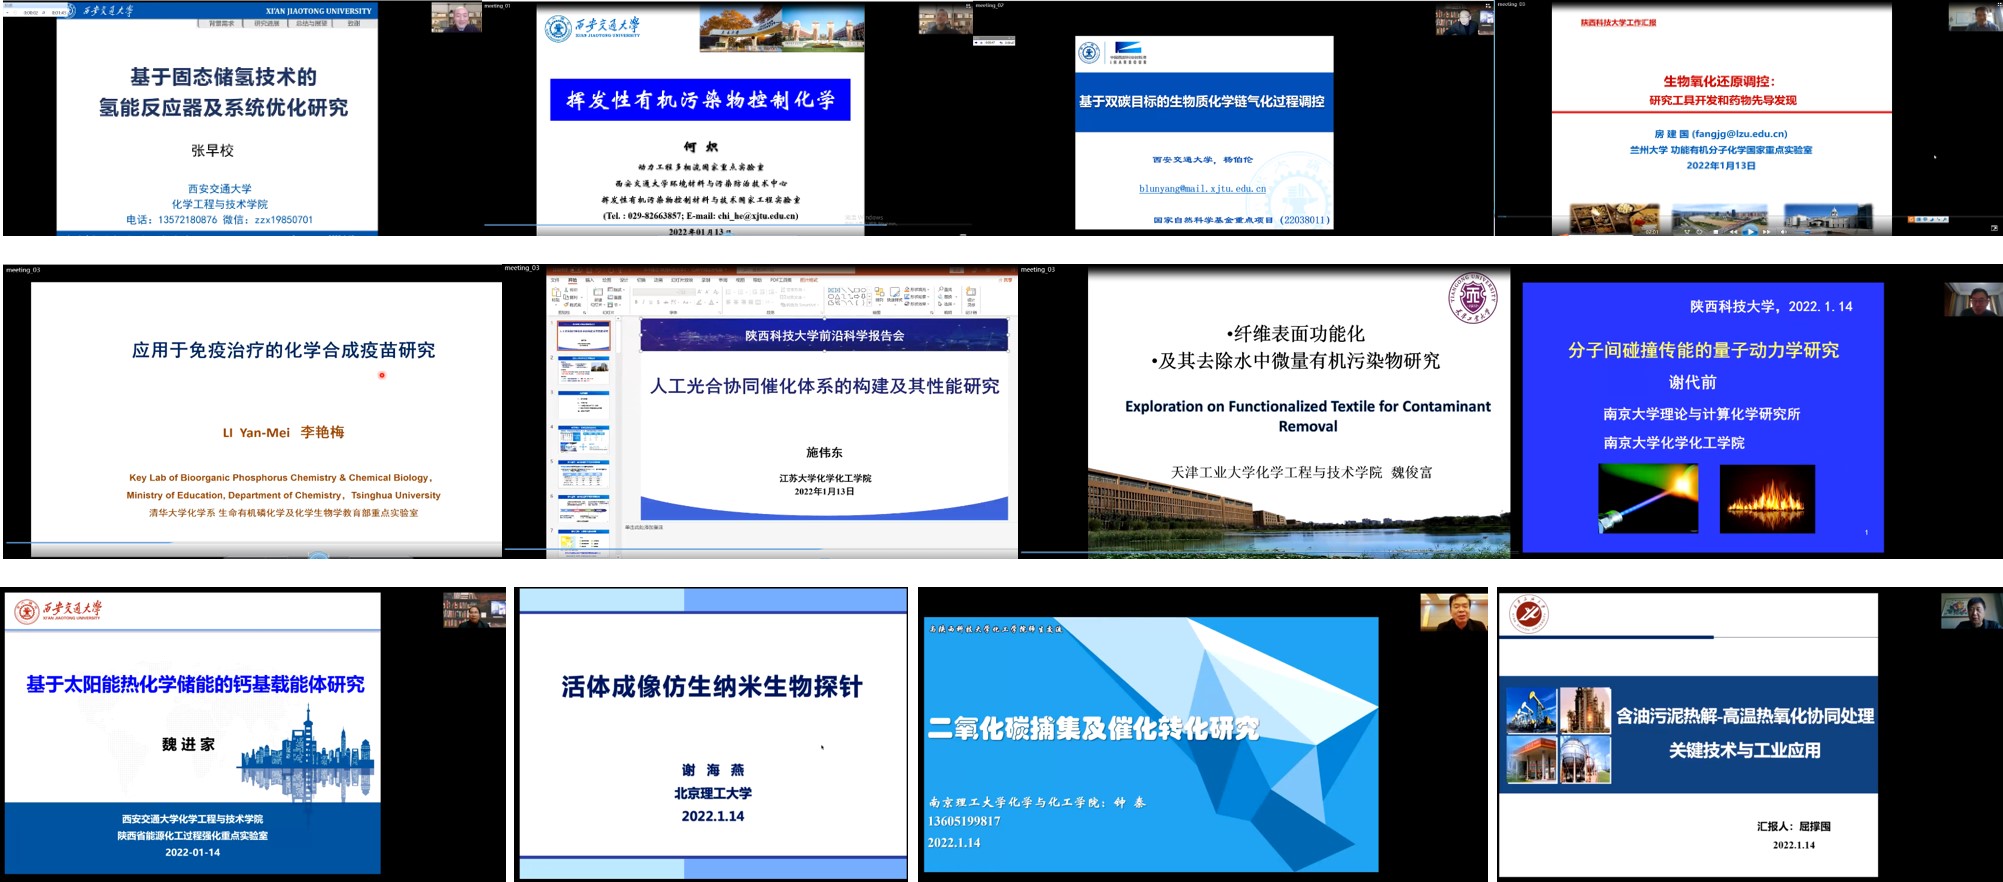The width and height of the screenshot is (2003, 882).
Task: Select slide 4 thumbnail in slide panel
Action: (x=584, y=441)
